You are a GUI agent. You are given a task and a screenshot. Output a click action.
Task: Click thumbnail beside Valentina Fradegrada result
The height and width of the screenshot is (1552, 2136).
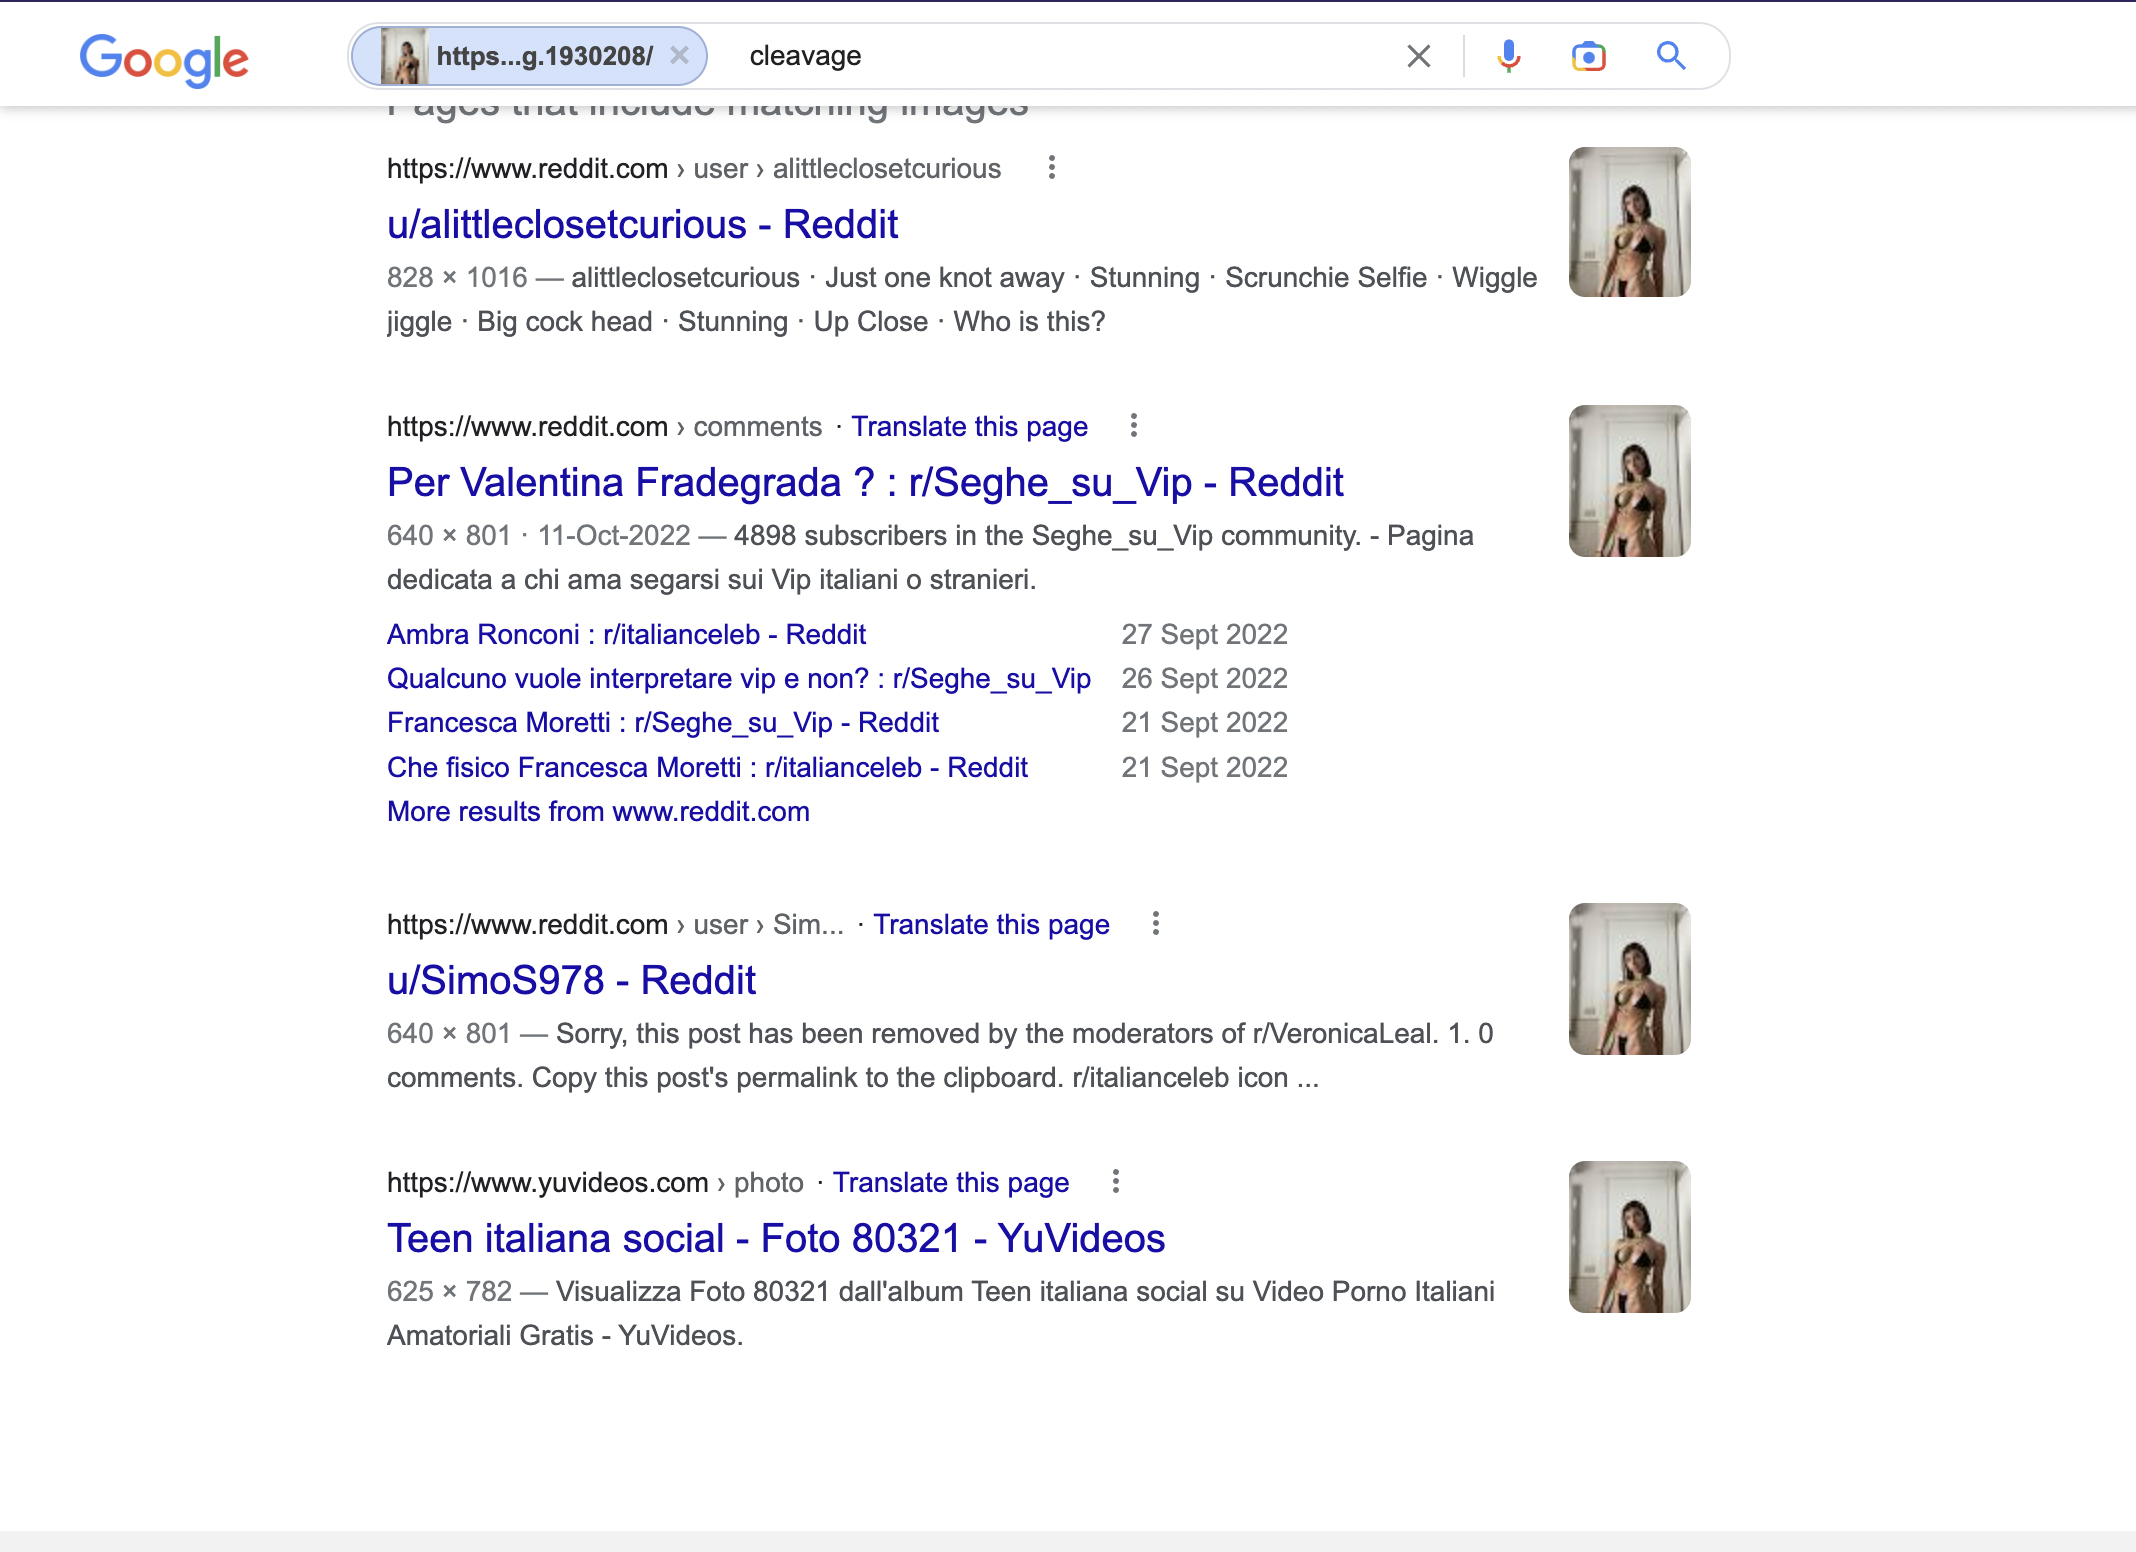tap(1629, 481)
